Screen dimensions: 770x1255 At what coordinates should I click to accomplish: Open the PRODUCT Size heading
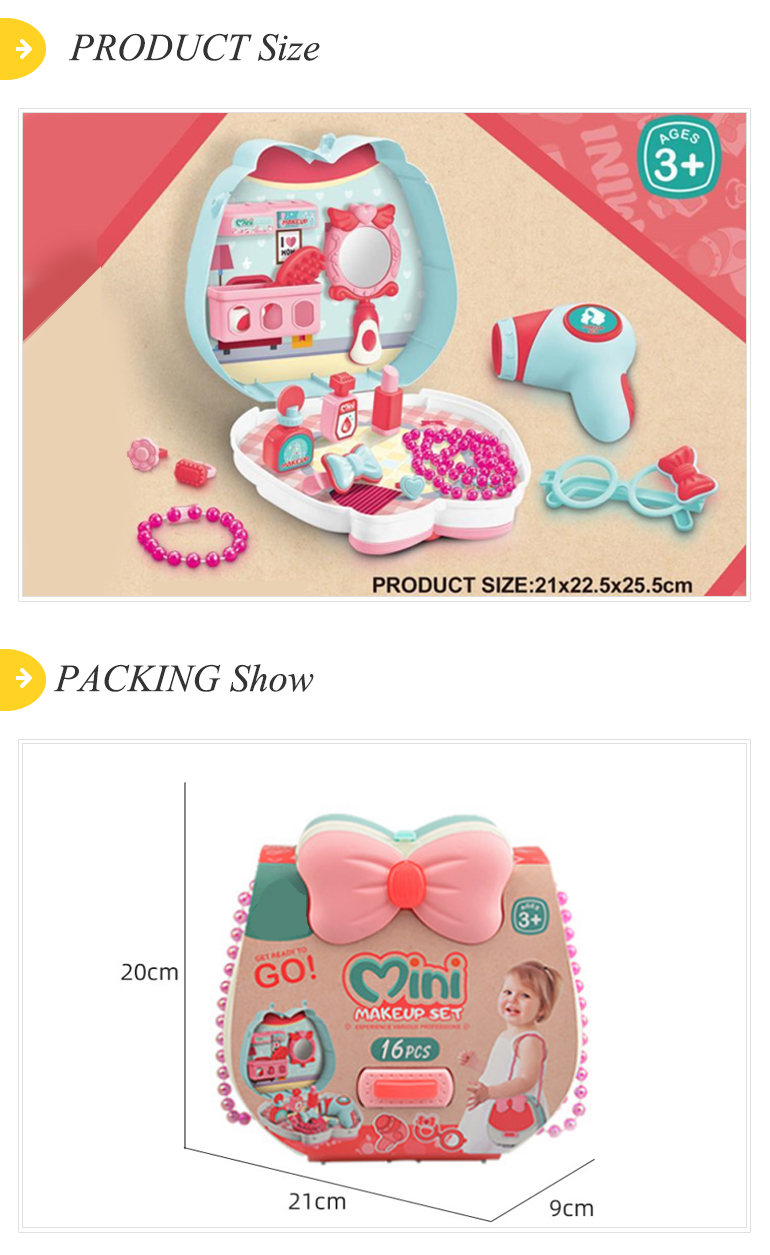tap(194, 47)
